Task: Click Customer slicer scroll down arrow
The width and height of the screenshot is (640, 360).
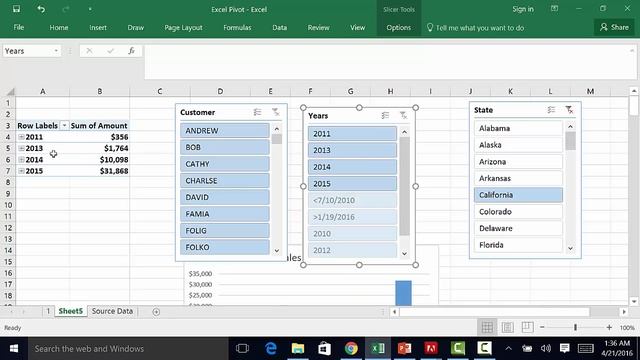Action: click(277, 251)
